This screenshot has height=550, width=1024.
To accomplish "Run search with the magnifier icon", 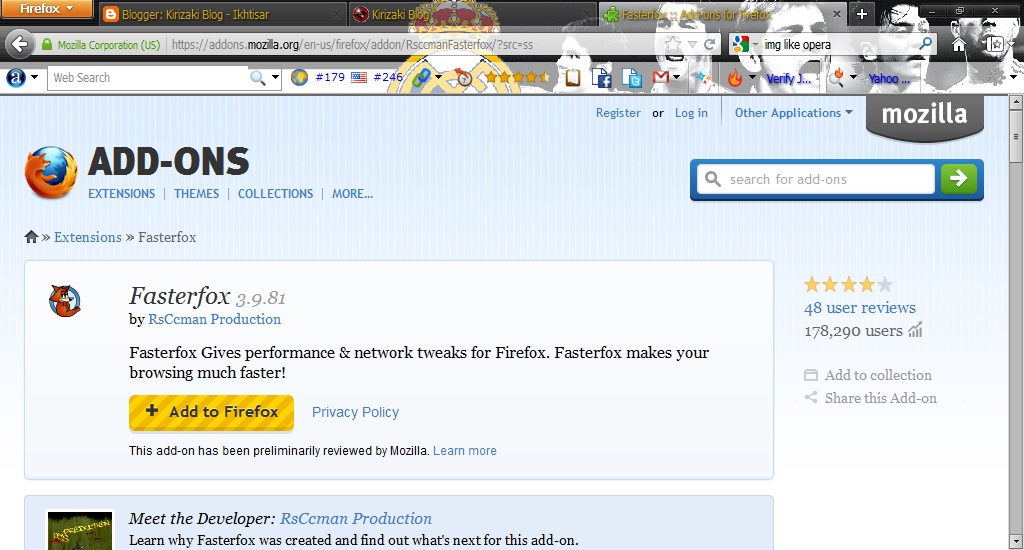I will pos(925,44).
